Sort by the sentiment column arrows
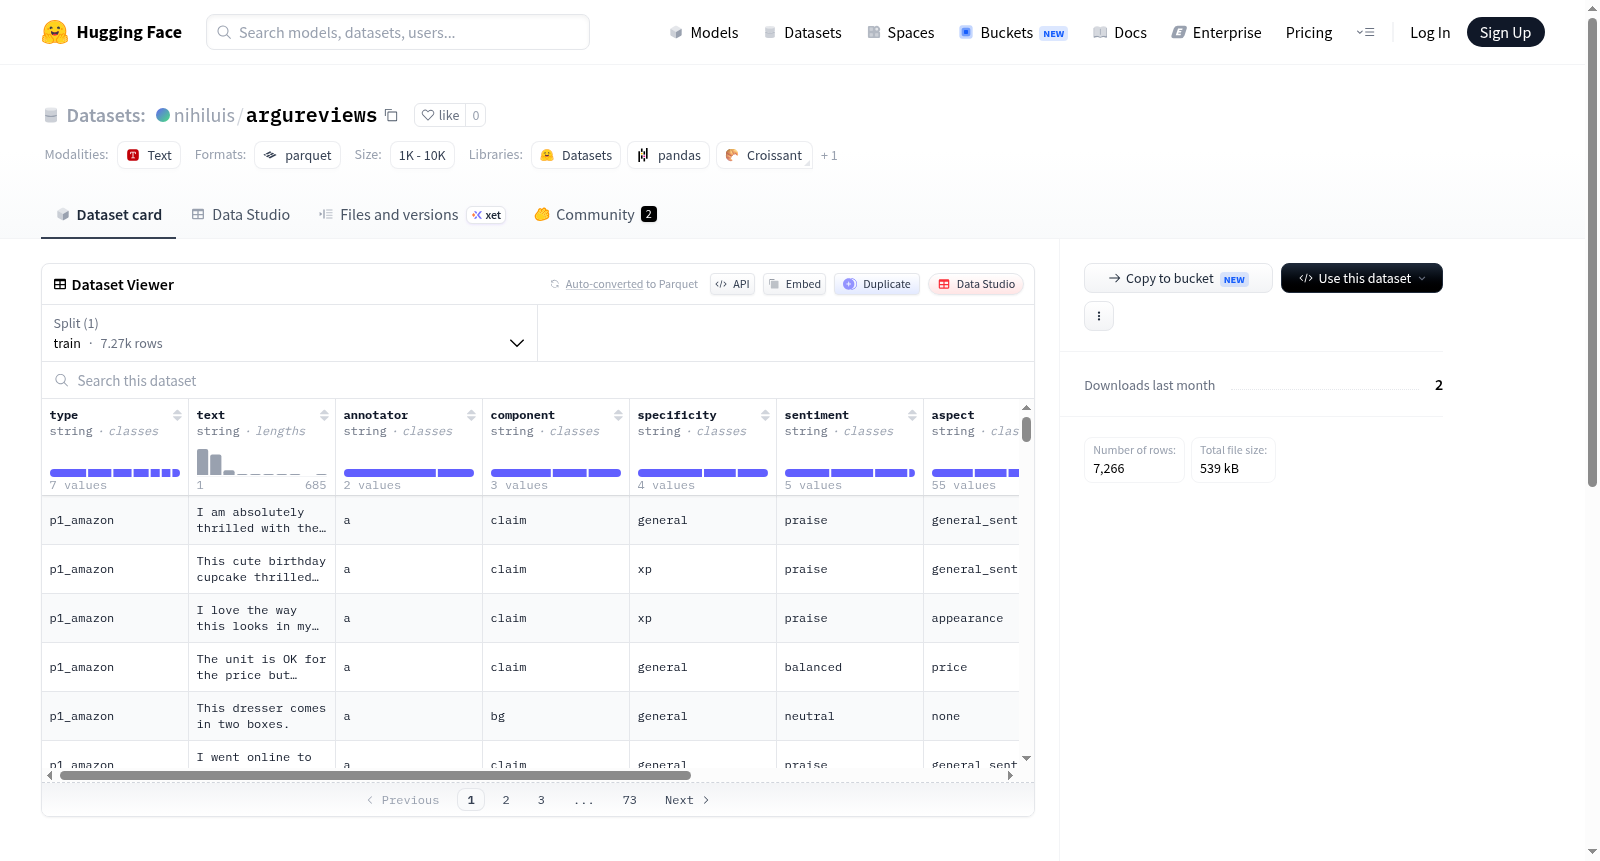The width and height of the screenshot is (1600, 861). coord(912,415)
